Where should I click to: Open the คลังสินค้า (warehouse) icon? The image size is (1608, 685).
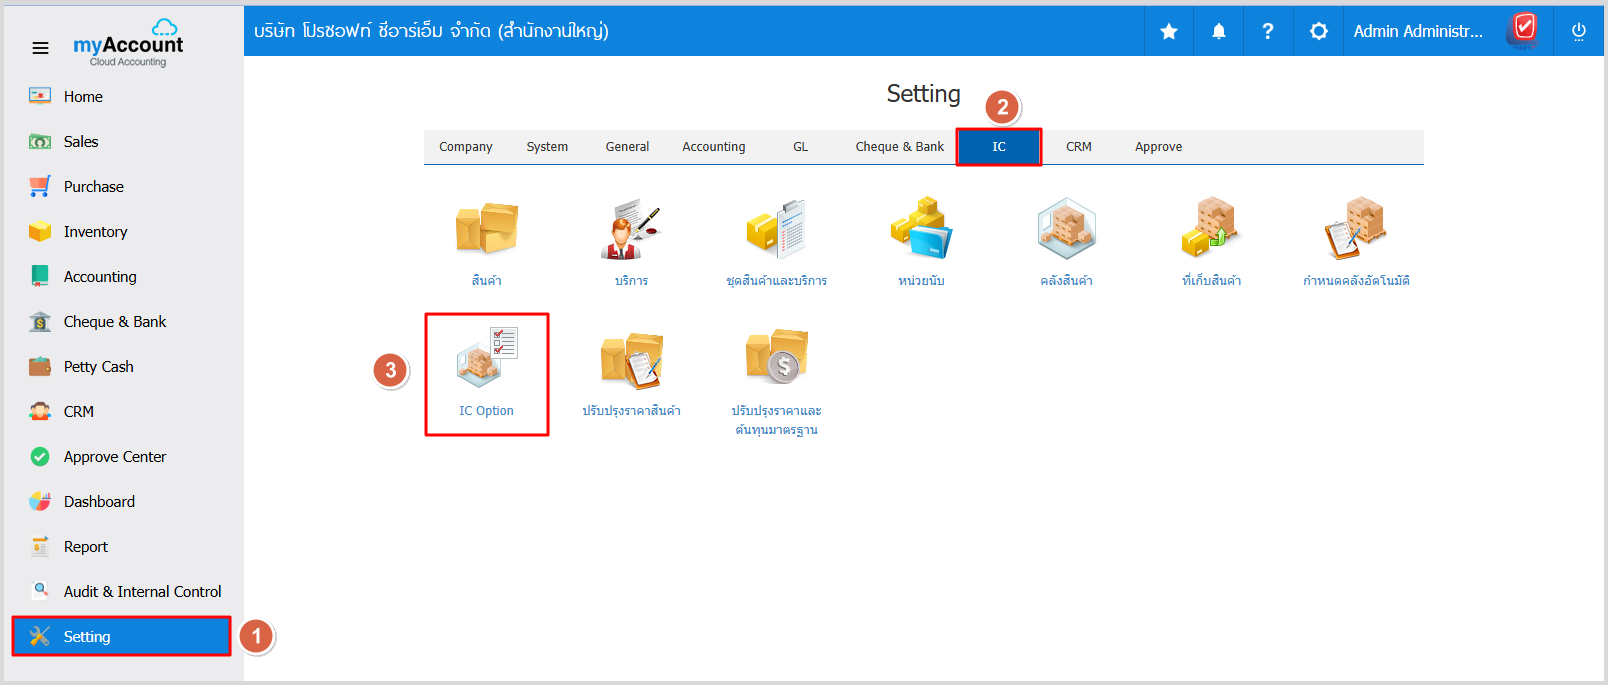[x=1066, y=240]
